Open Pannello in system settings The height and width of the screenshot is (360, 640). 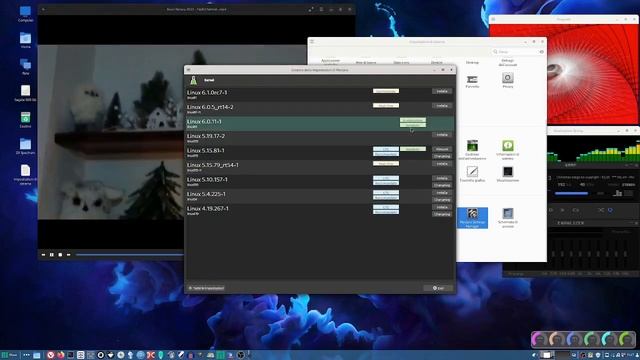472,81
